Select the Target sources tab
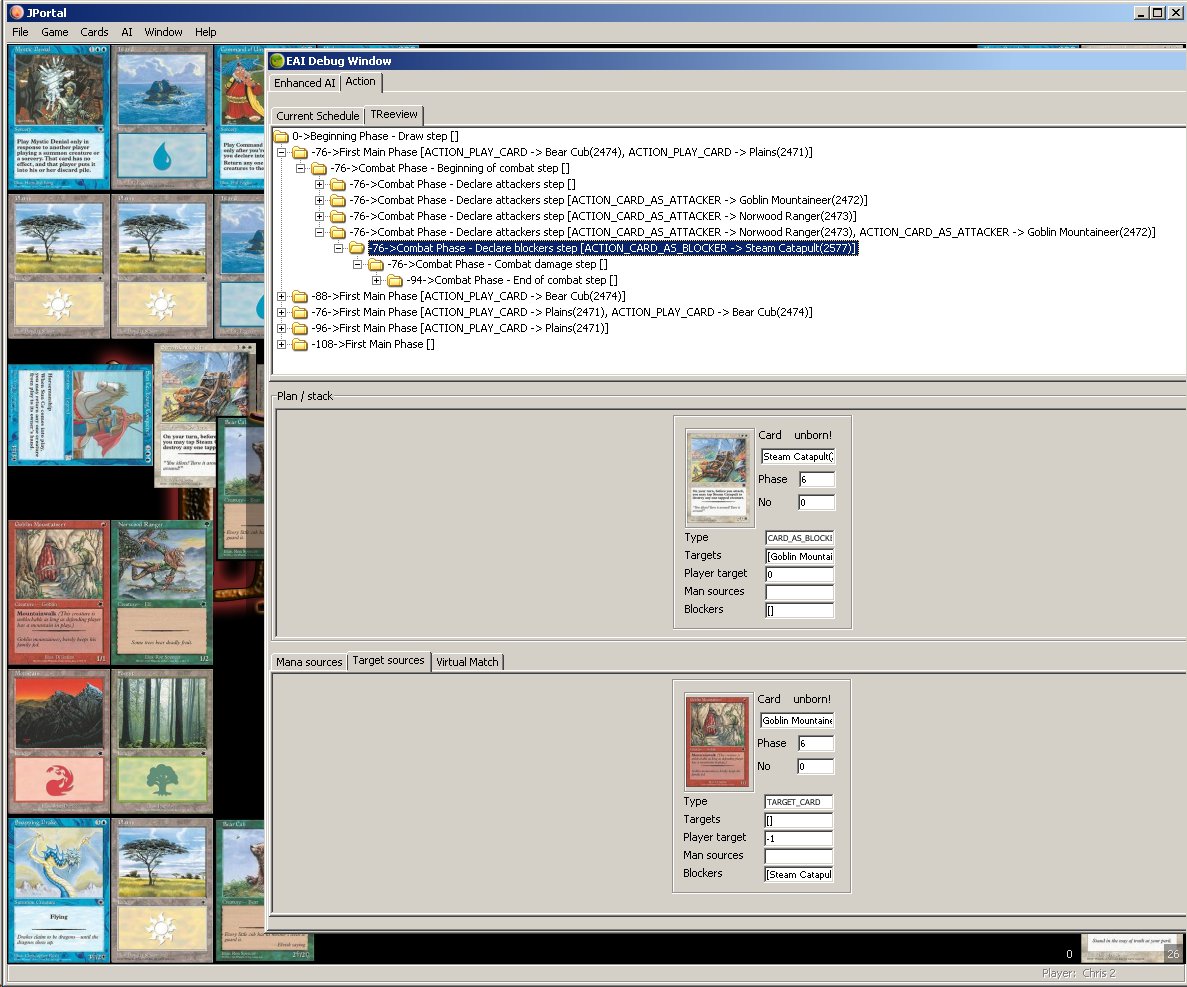The height and width of the screenshot is (987, 1187). 388,661
